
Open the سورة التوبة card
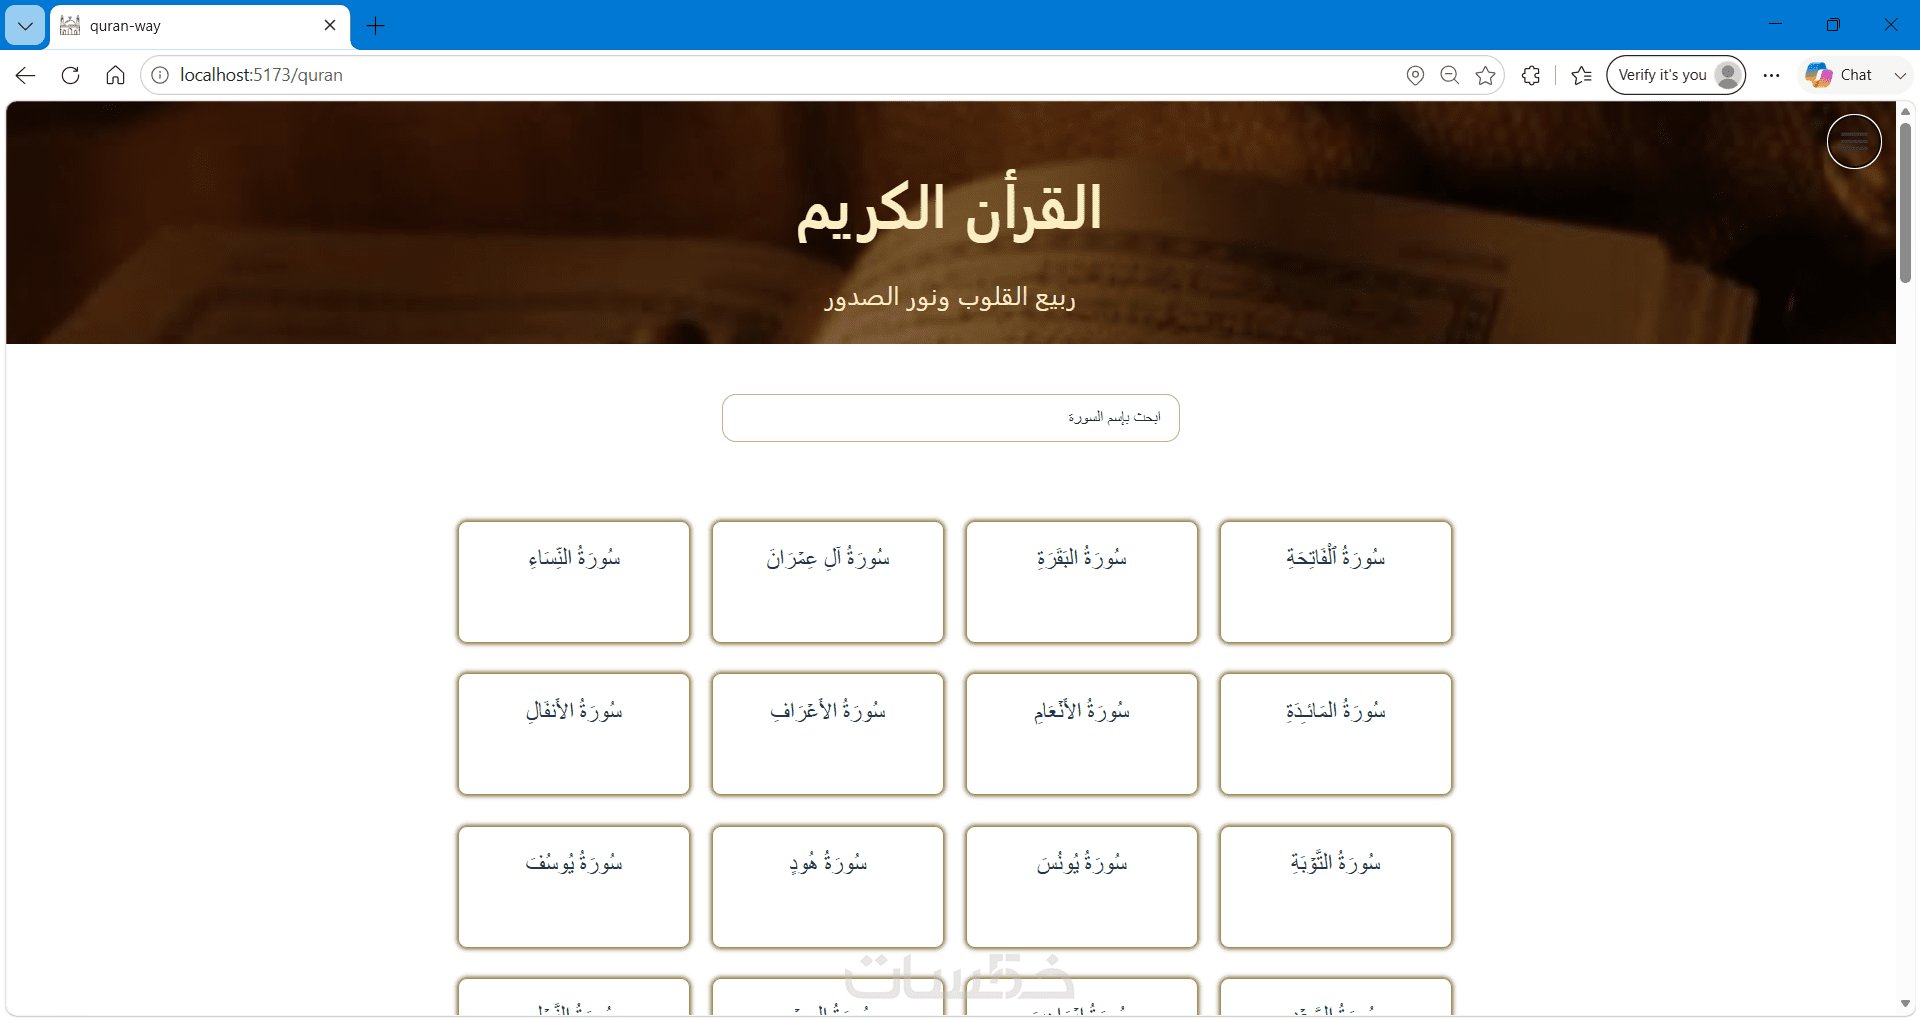point(1336,887)
